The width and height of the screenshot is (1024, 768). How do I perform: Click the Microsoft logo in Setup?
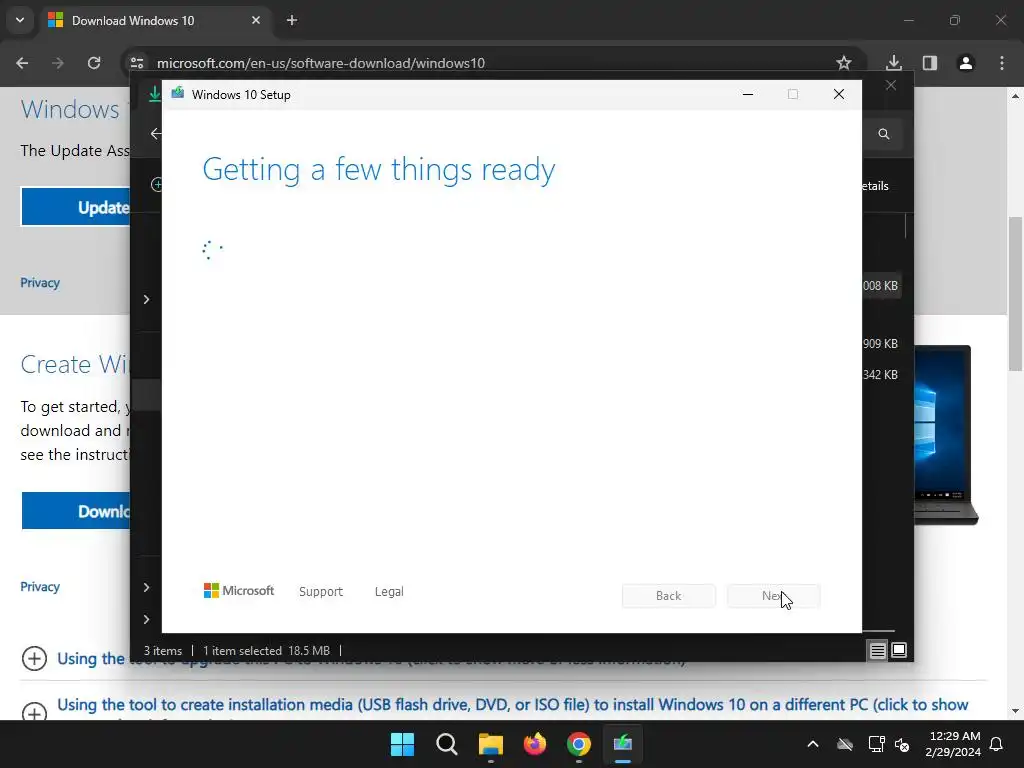(239, 591)
